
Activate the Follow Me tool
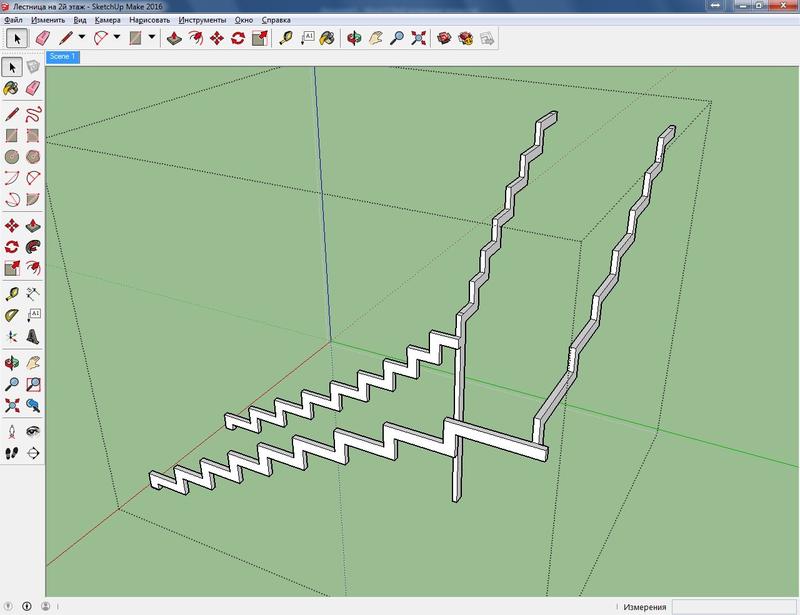coord(33,246)
